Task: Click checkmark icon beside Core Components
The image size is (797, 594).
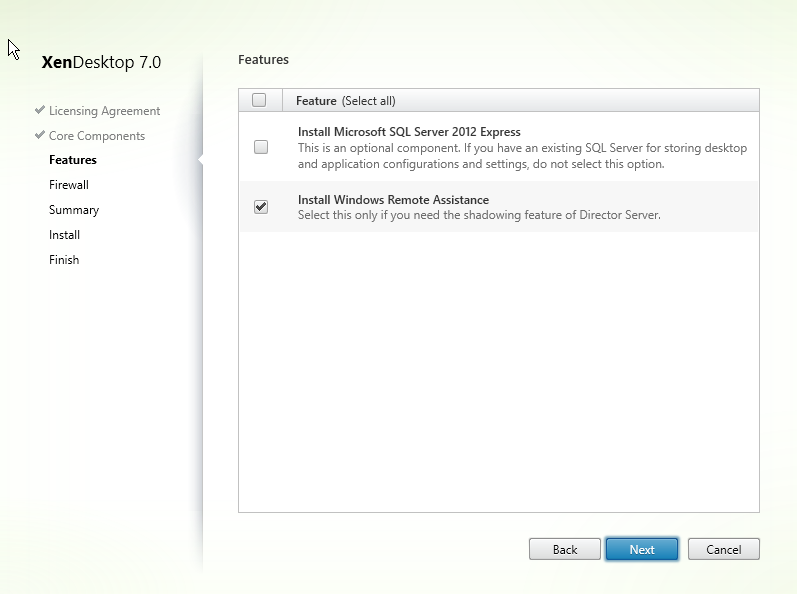Action: [x=40, y=135]
